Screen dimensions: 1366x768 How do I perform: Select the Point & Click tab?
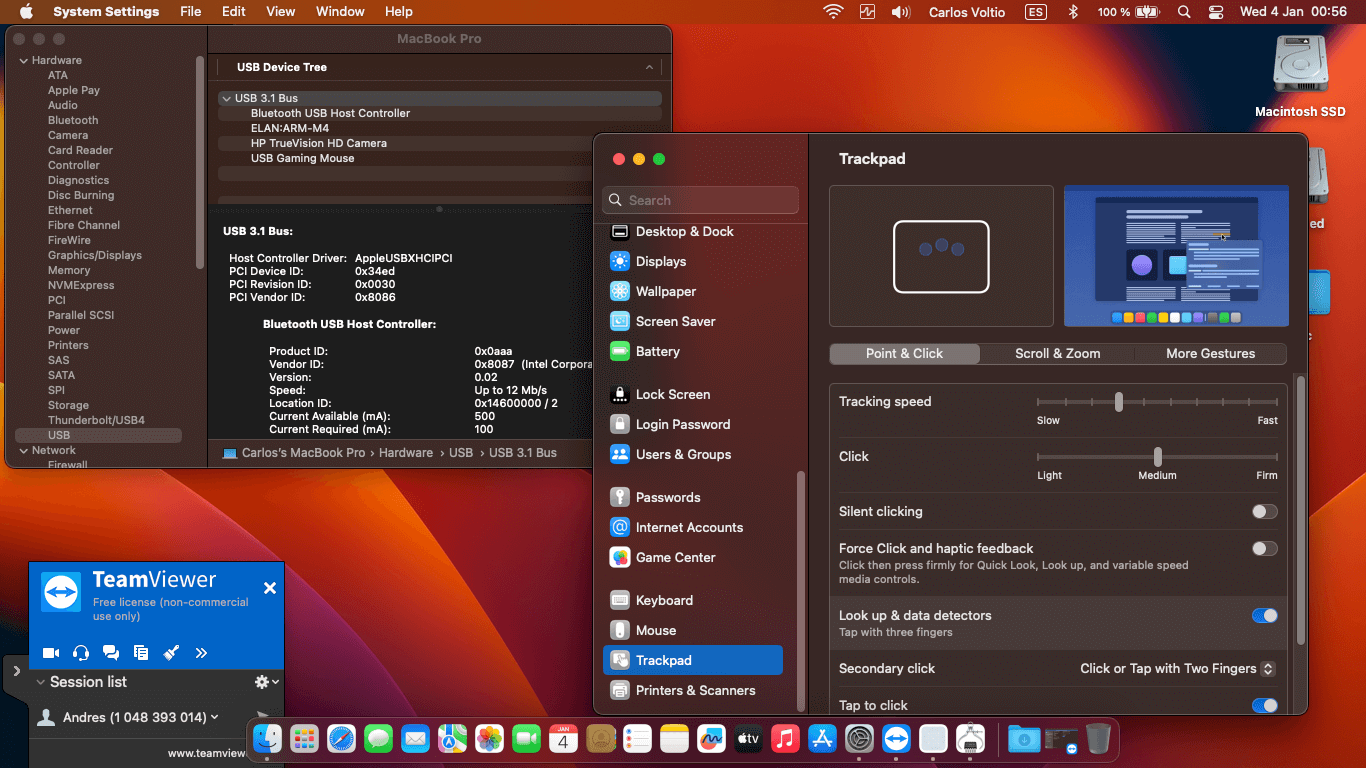pos(905,354)
